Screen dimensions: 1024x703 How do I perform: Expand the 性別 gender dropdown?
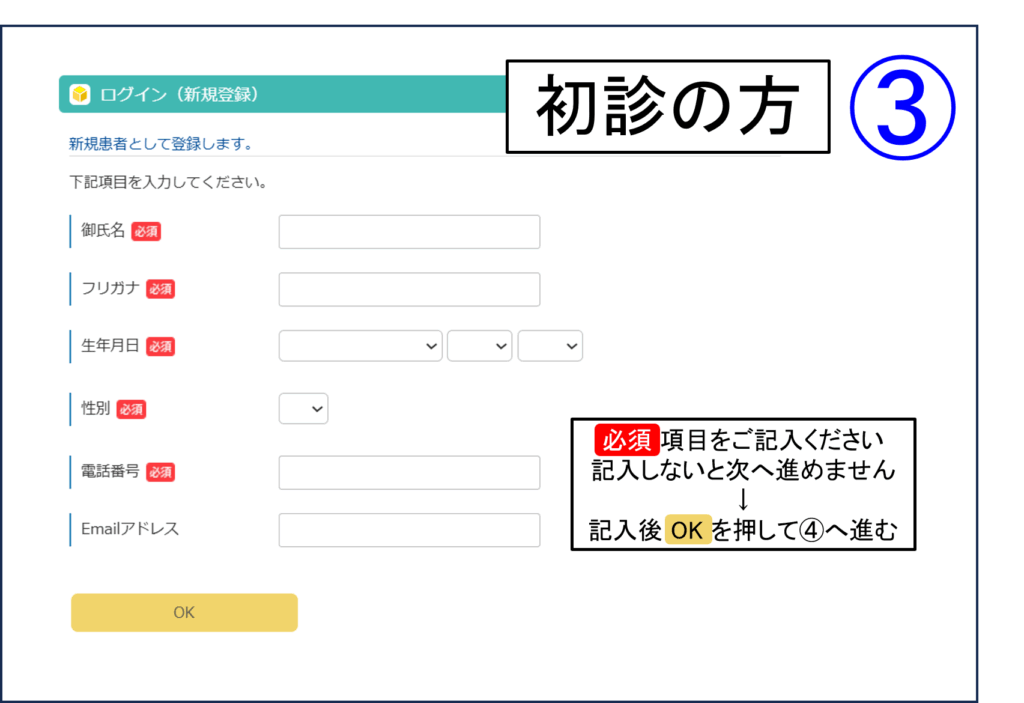point(303,409)
